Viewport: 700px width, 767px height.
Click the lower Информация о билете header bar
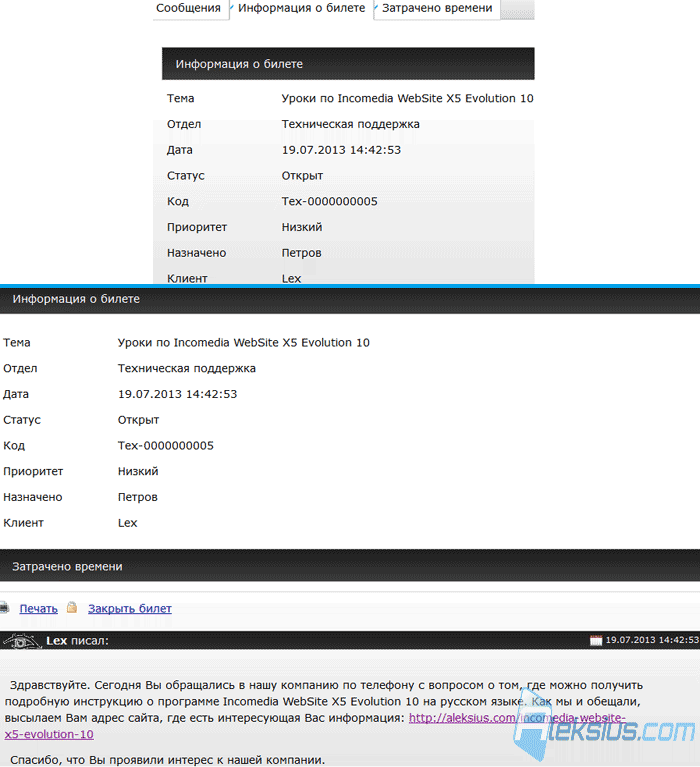point(350,299)
